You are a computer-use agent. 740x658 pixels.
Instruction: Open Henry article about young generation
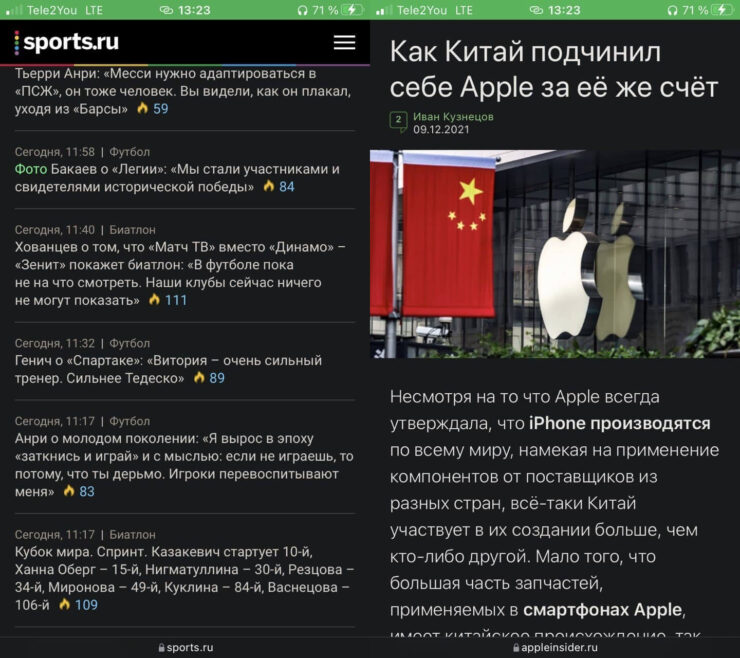(184, 465)
